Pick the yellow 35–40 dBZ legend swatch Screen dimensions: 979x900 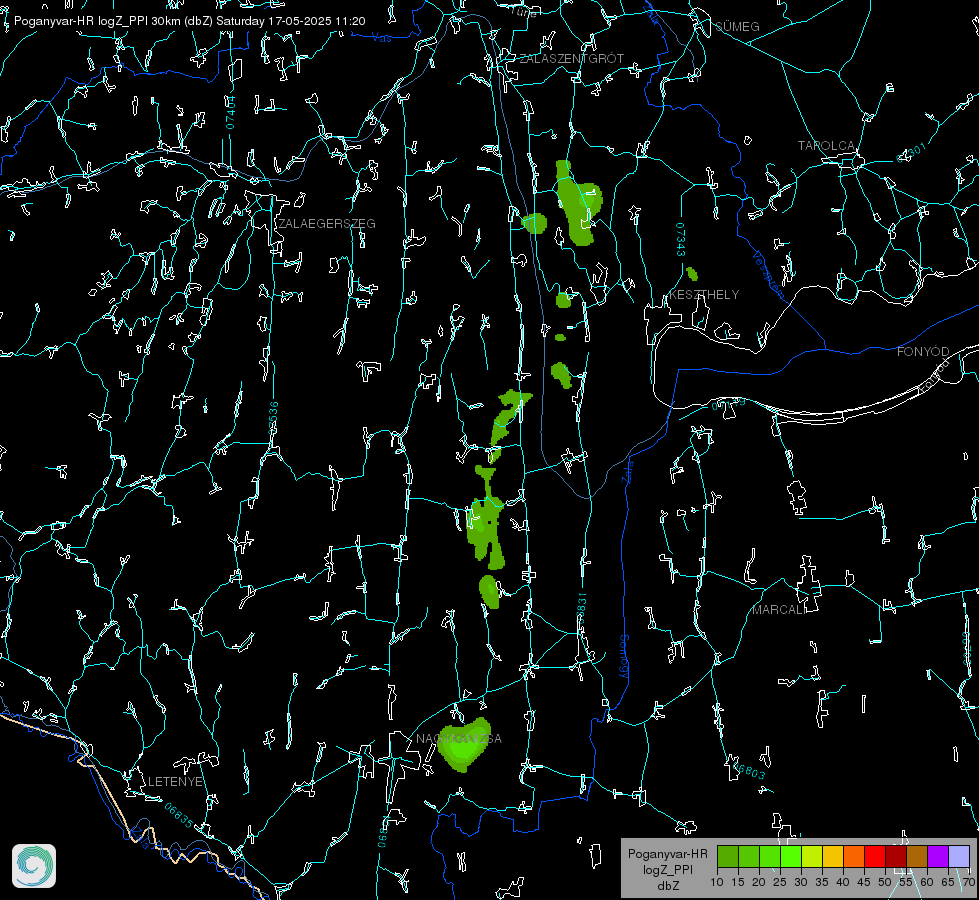pos(834,856)
